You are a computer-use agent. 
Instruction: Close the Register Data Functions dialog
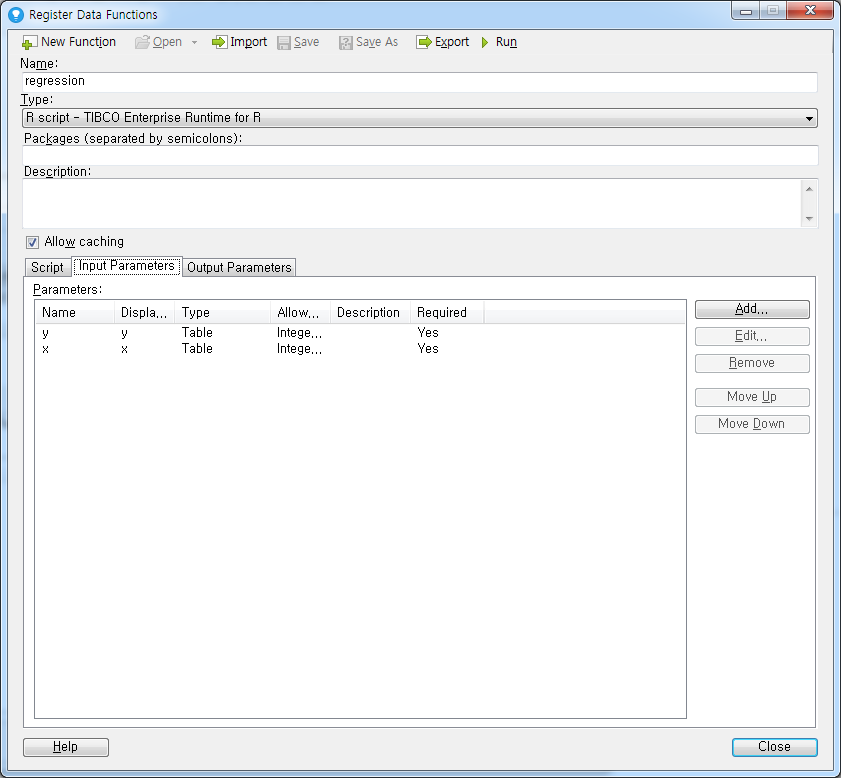coord(774,747)
